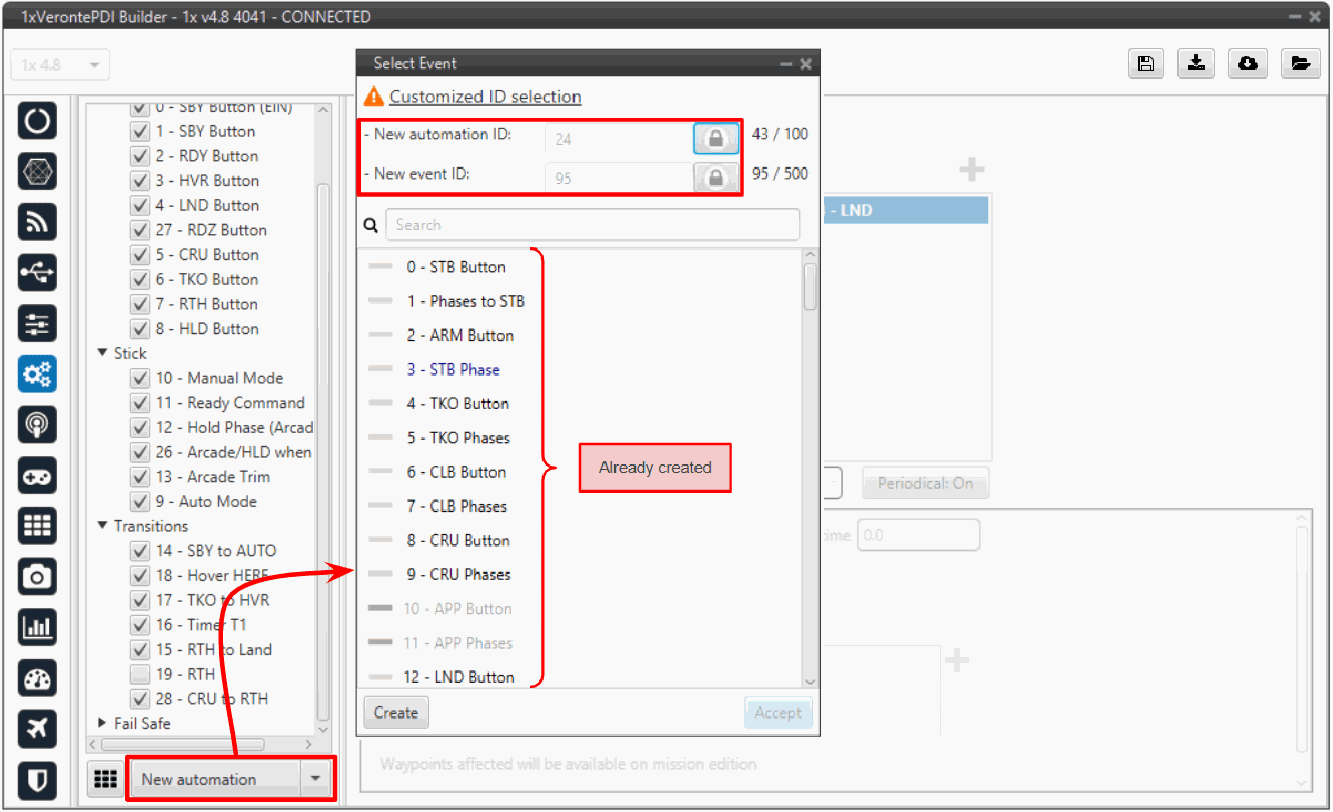Enable the 19 - RTH checkbox
1333x812 pixels.
[x=140, y=675]
